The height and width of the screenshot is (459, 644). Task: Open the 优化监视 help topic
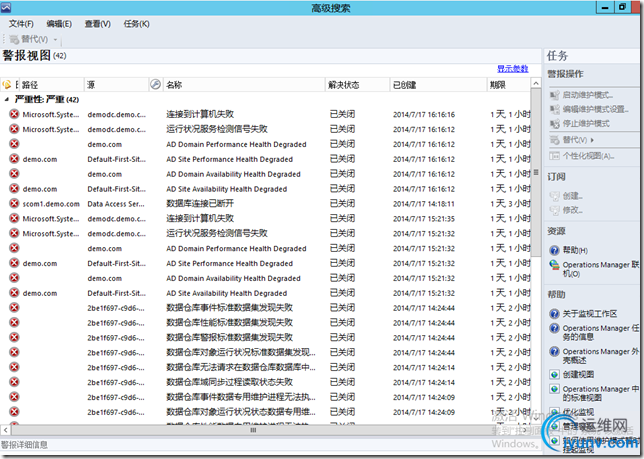[x=578, y=412]
